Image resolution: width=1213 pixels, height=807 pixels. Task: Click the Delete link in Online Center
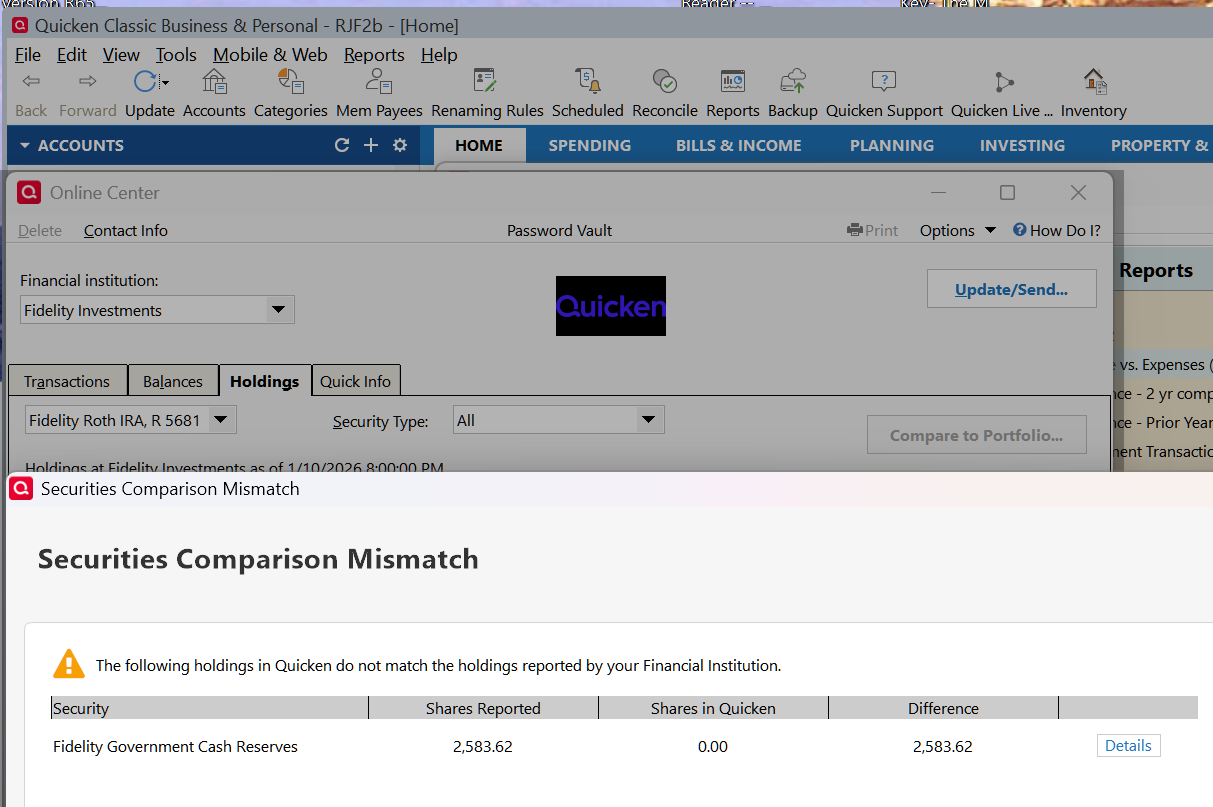click(40, 230)
